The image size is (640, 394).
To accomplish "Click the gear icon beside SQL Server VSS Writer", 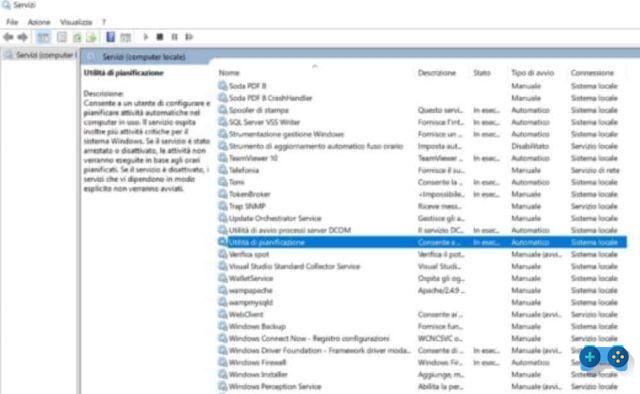I will (222, 122).
